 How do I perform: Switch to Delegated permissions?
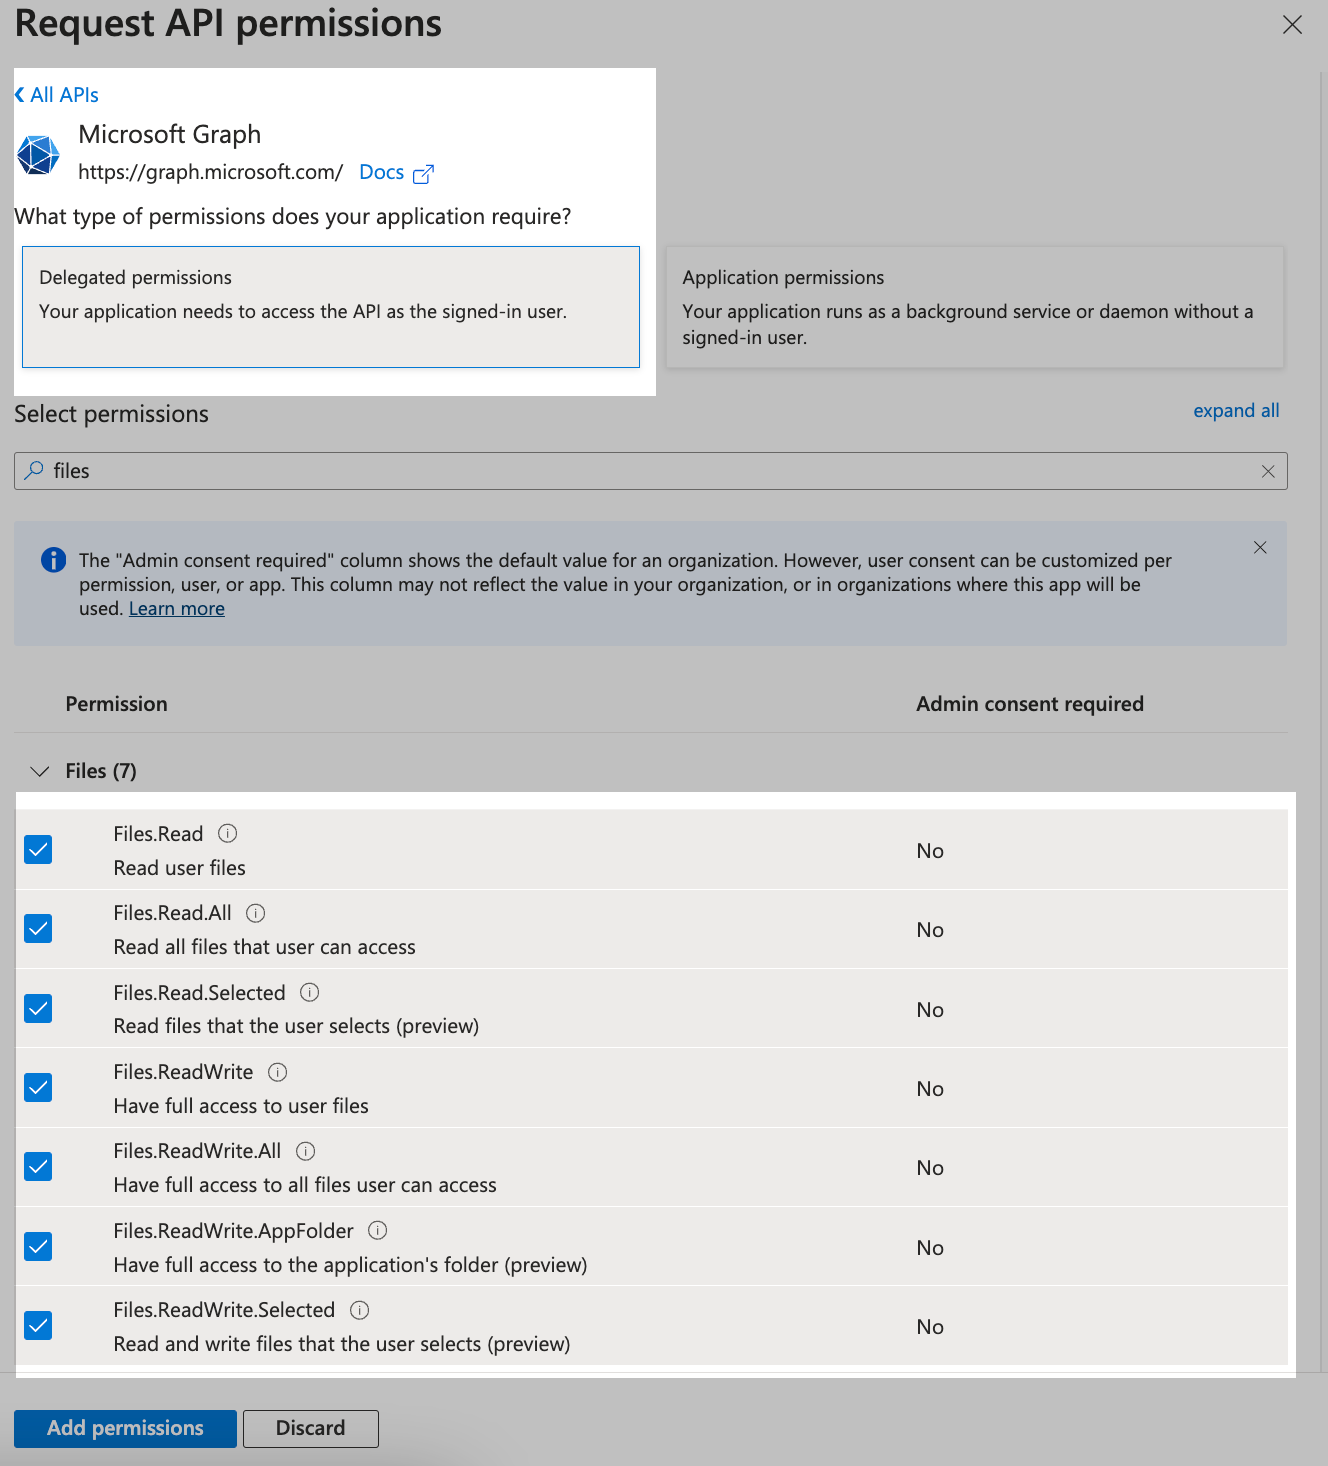coord(331,307)
